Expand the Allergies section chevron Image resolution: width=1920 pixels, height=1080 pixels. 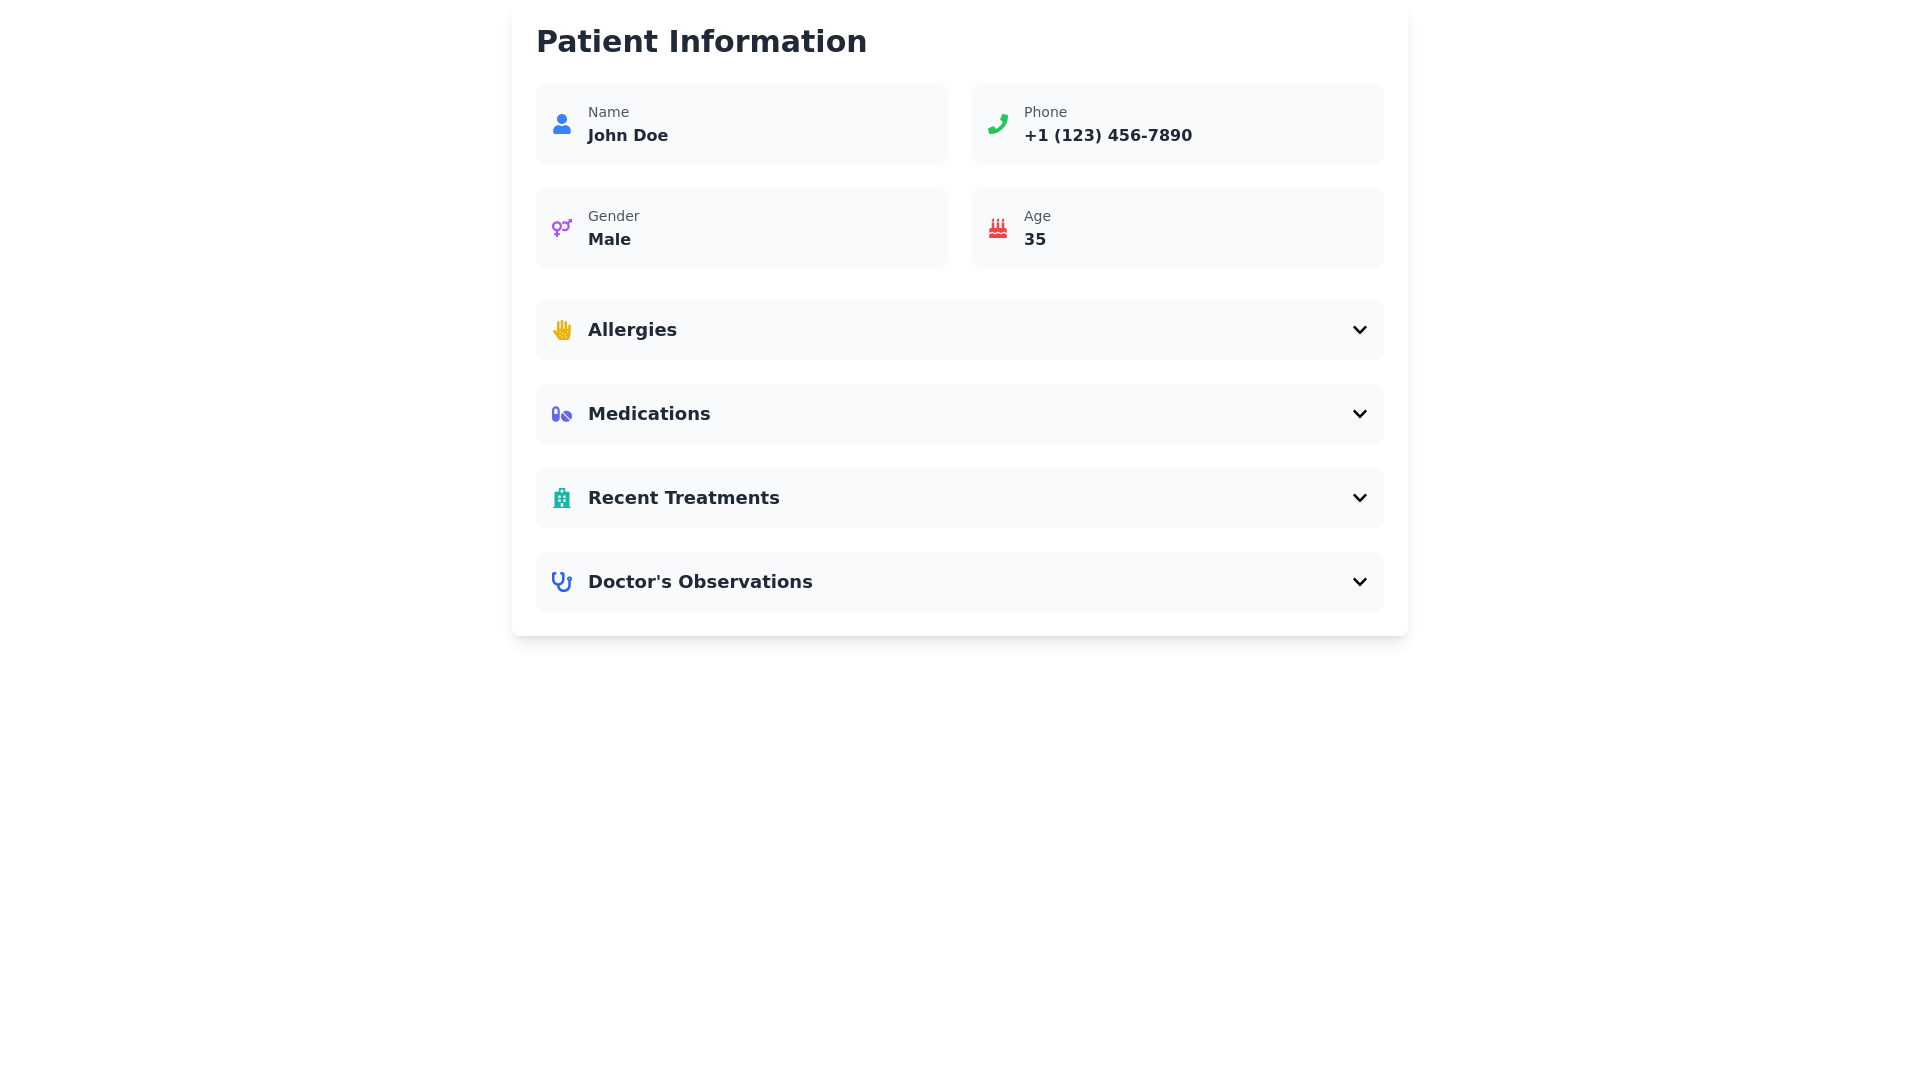tap(1359, 329)
